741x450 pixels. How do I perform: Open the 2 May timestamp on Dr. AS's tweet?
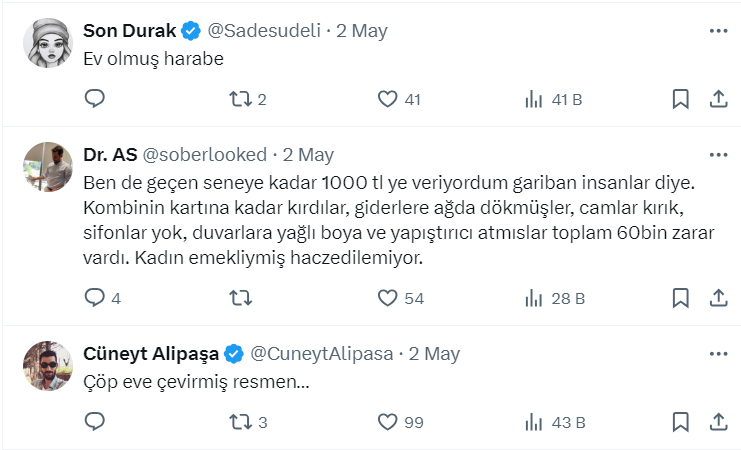(308, 155)
